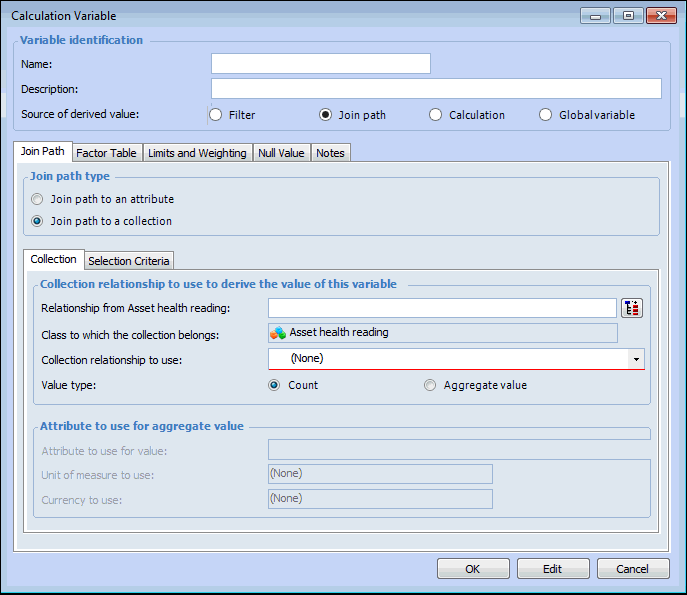Click in the Name text field
The width and height of the screenshot is (687, 595).
(x=320, y=64)
